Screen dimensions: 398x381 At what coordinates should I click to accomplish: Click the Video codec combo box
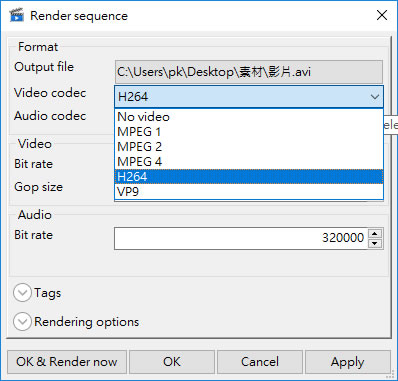click(x=249, y=97)
